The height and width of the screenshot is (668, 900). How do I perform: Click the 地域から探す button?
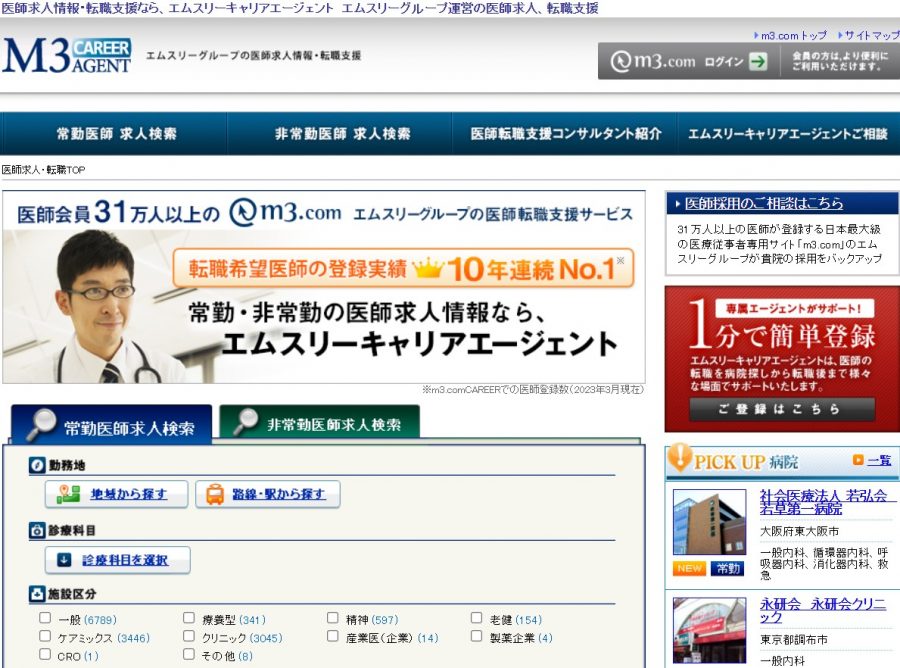[x=117, y=494]
